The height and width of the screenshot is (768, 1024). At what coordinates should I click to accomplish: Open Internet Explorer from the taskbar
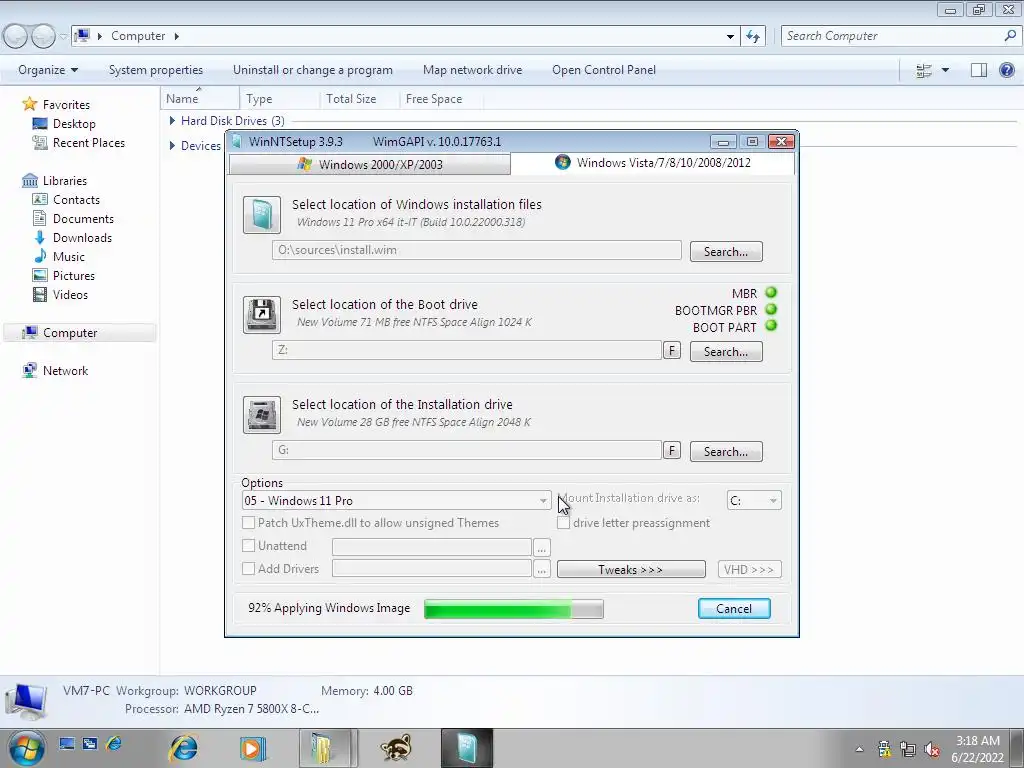184,748
